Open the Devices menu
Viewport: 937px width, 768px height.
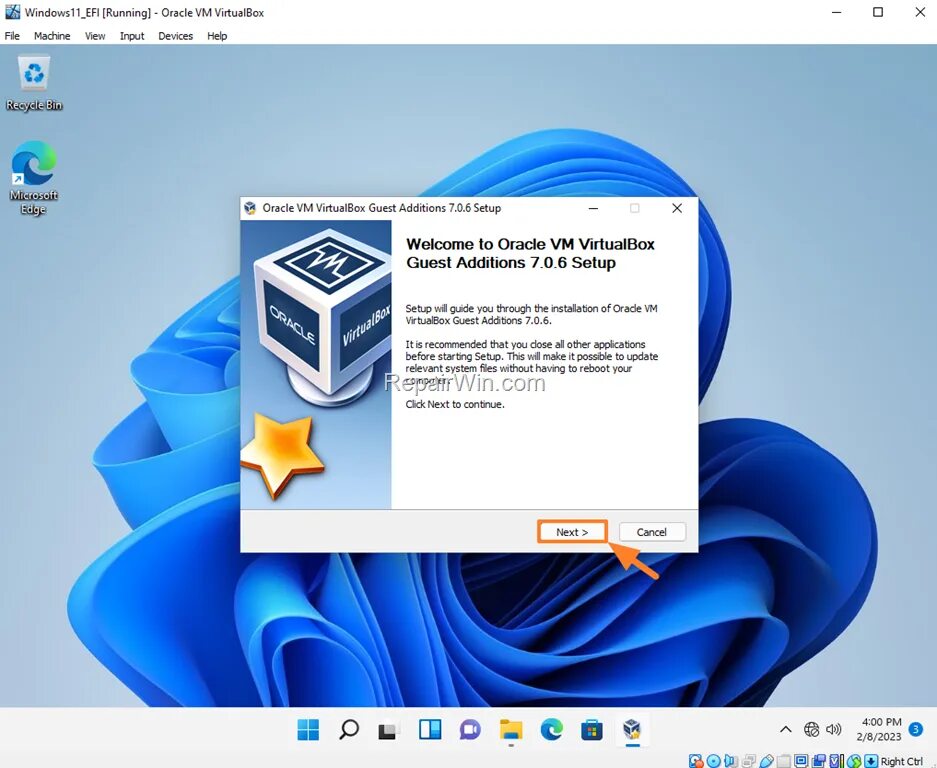click(x=175, y=36)
